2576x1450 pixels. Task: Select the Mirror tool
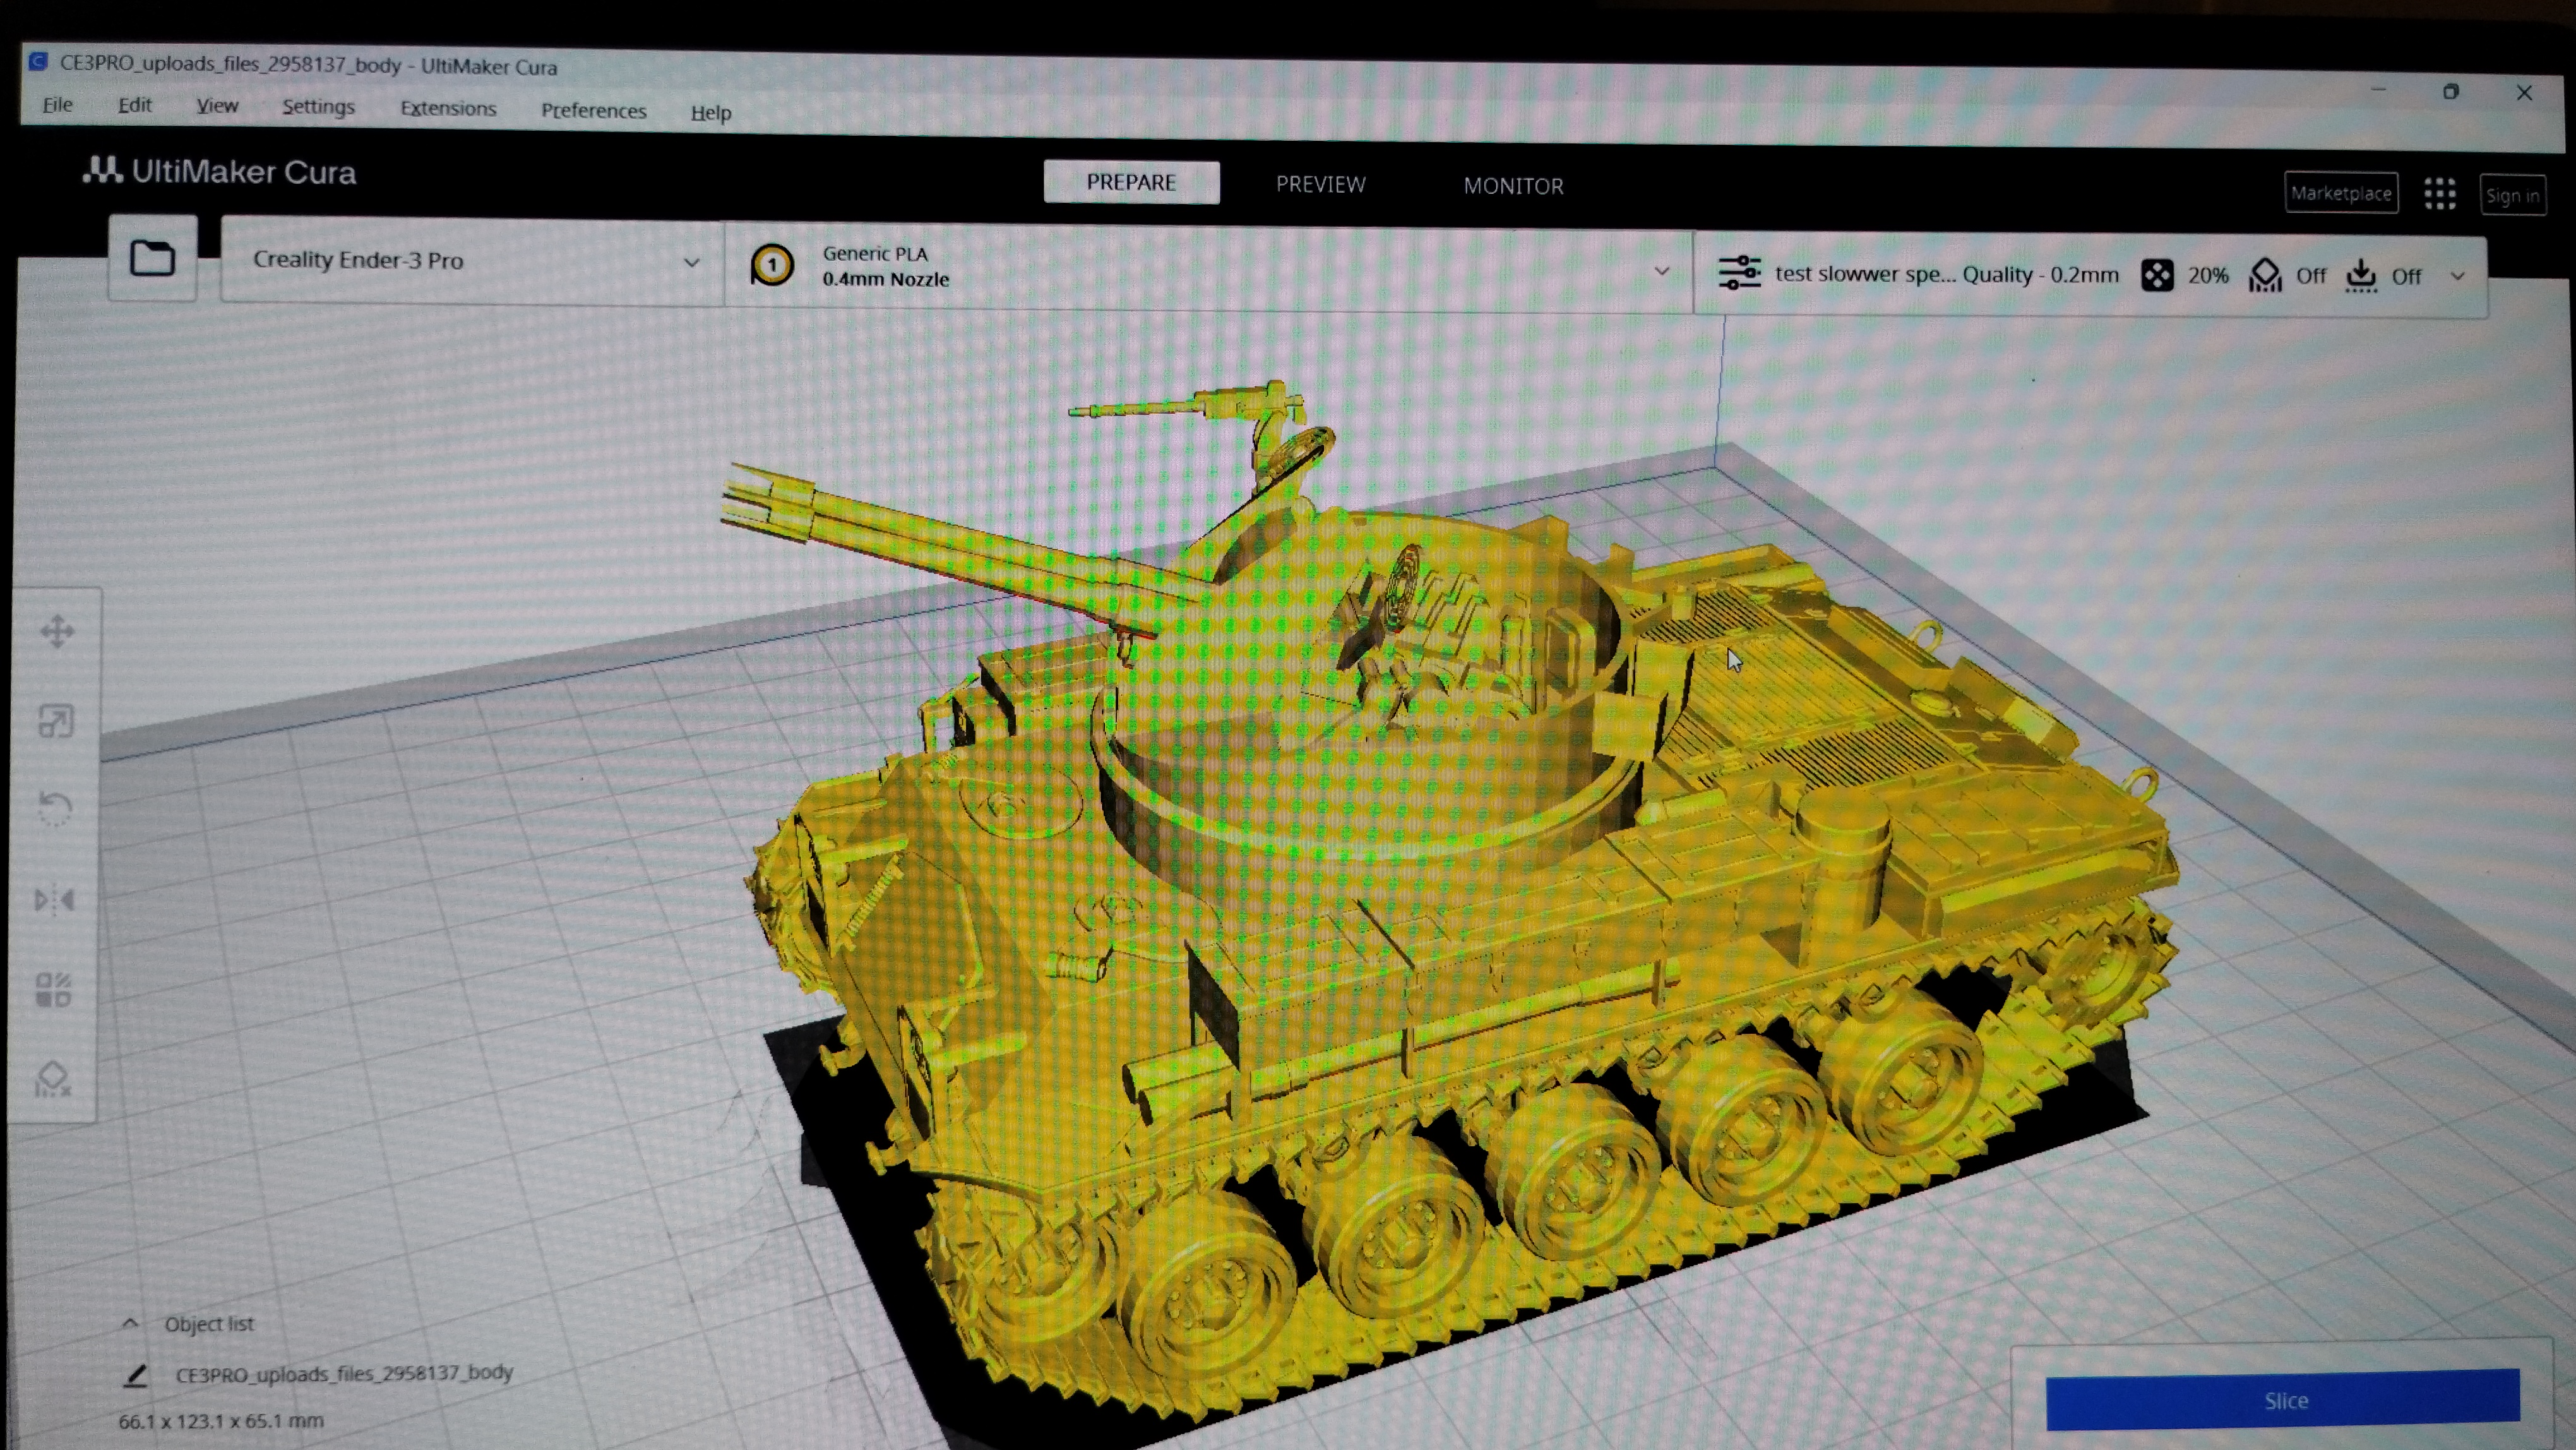pos(54,900)
